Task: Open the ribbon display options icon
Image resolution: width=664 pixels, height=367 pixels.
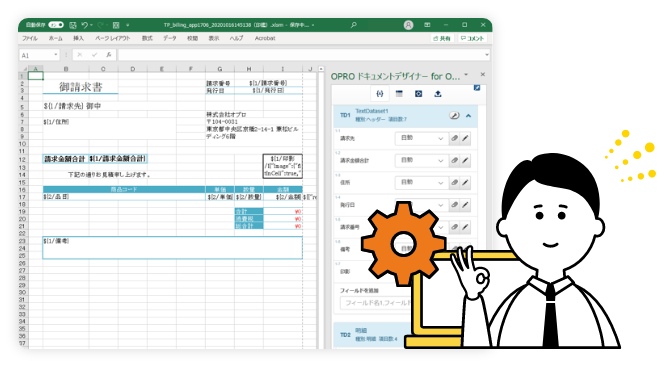Action: pos(427,25)
